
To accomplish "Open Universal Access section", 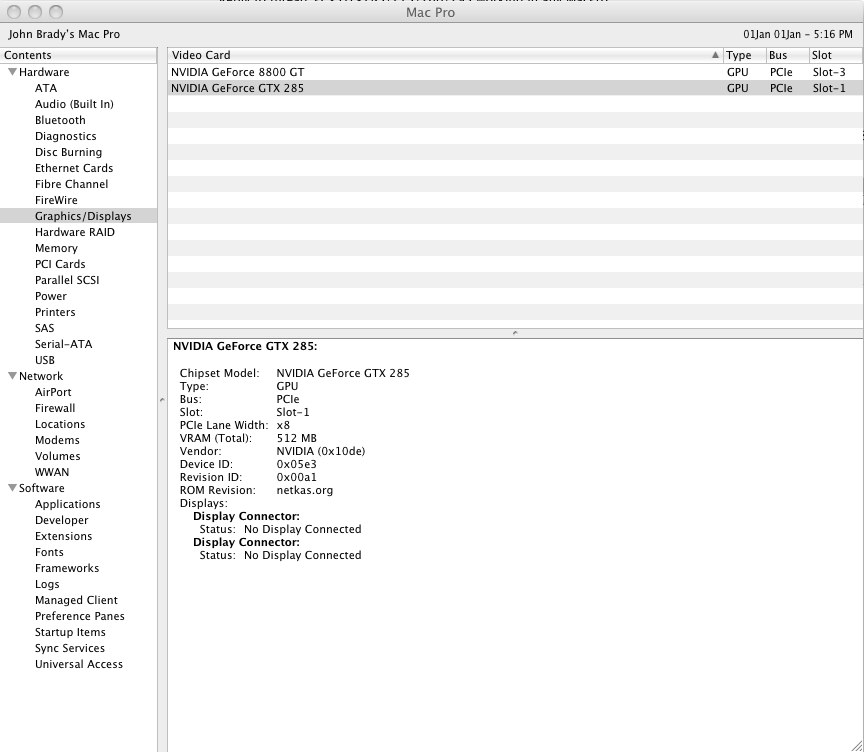I will point(79,663).
